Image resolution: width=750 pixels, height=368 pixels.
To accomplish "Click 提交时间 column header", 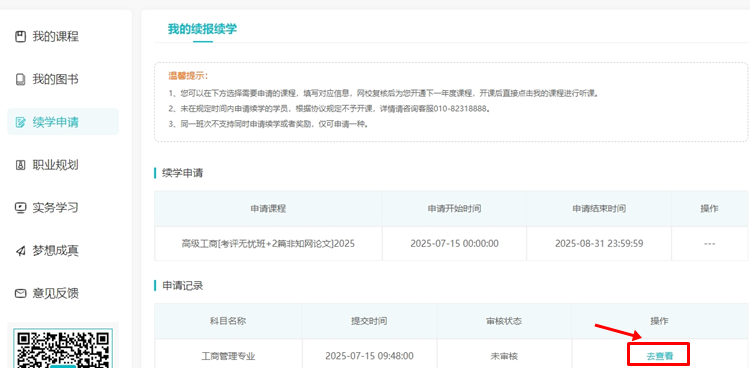I will [x=369, y=321].
